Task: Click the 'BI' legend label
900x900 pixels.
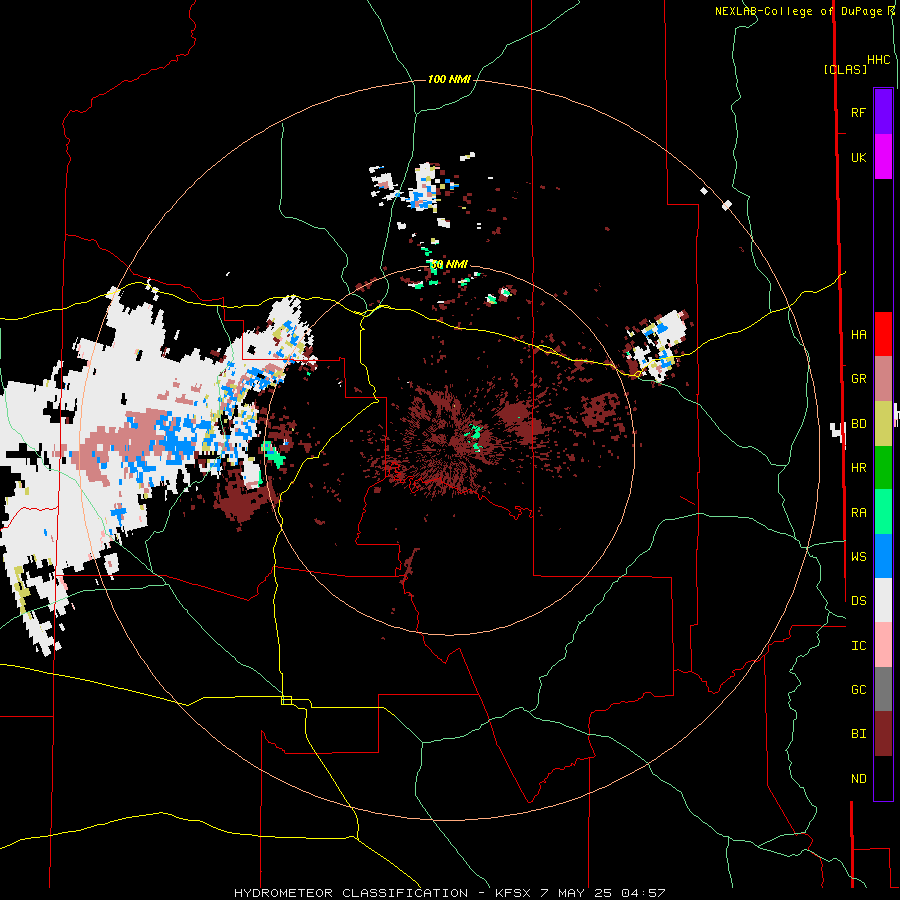Action: (x=858, y=734)
